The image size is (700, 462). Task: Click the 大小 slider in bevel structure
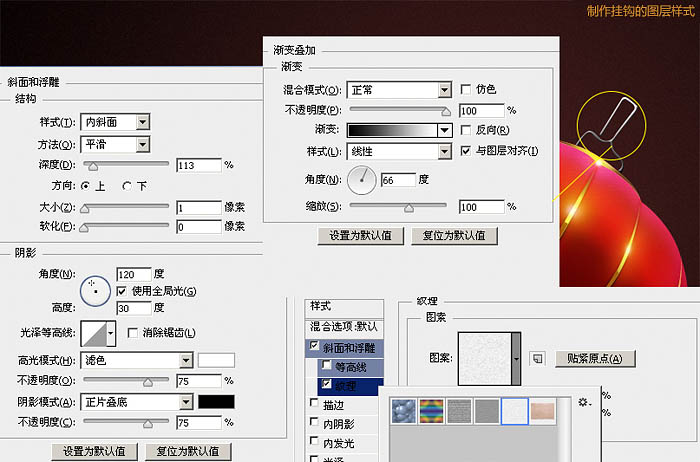click(x=126, y=207)
